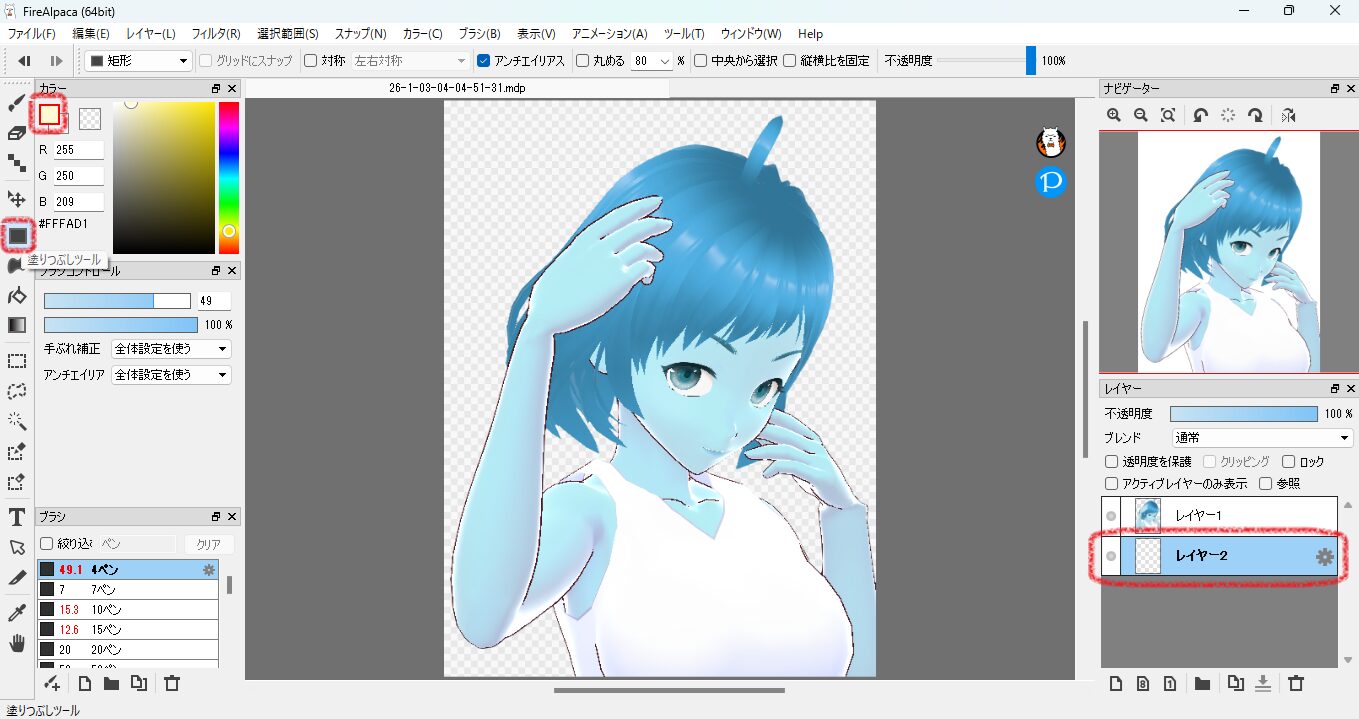Toggle visibility of レイヤー1
The image size is (1359, 719).
pyautogui.click(x=1111, y=515)
